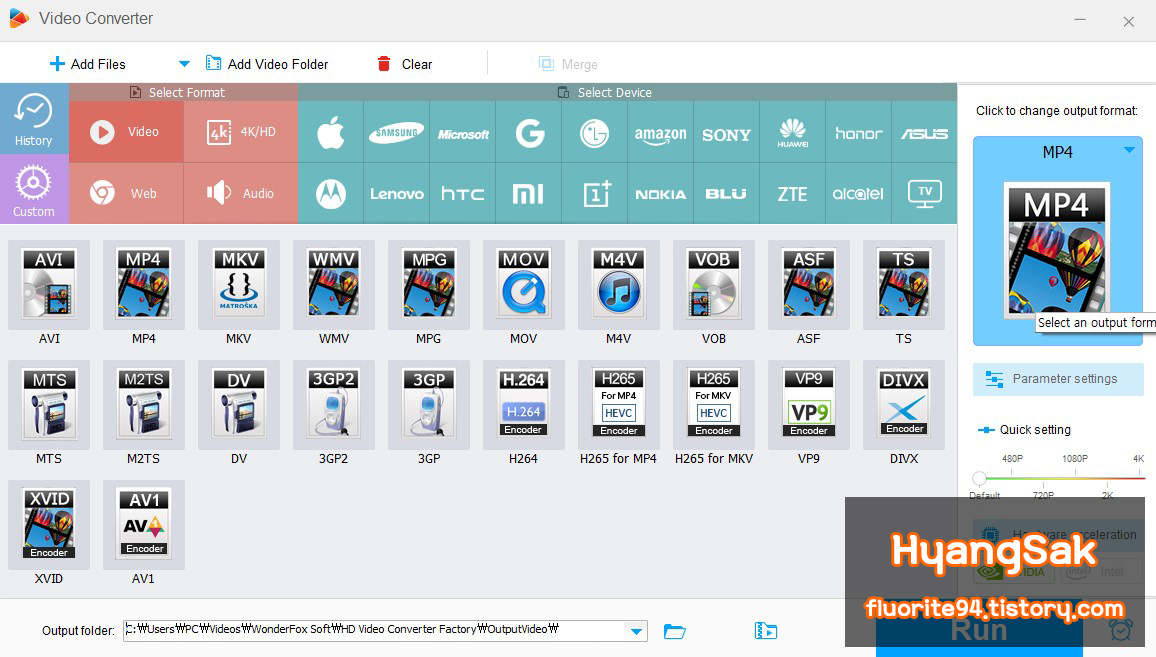
Task: Click the large MP4 format thumbnail
Action: pos(1057,249)
